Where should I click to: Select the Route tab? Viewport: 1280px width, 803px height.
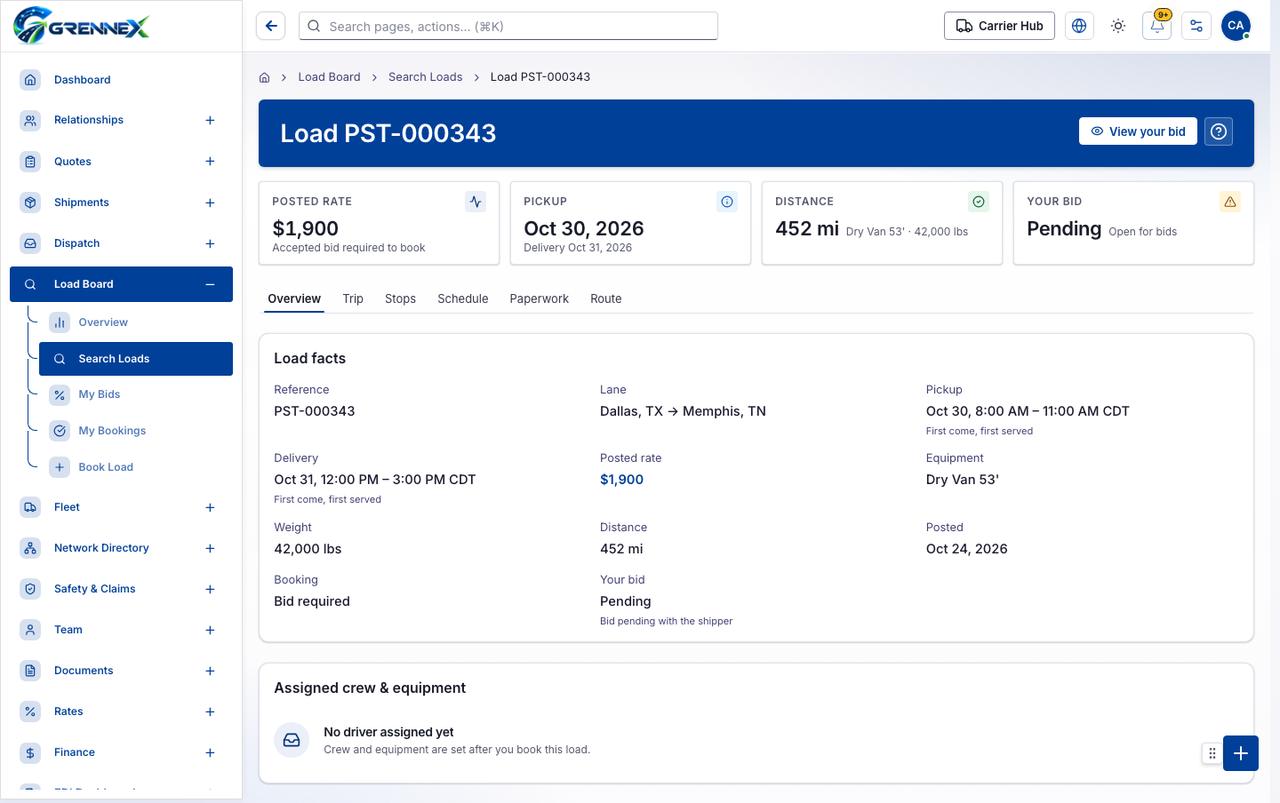coord(606,299)
